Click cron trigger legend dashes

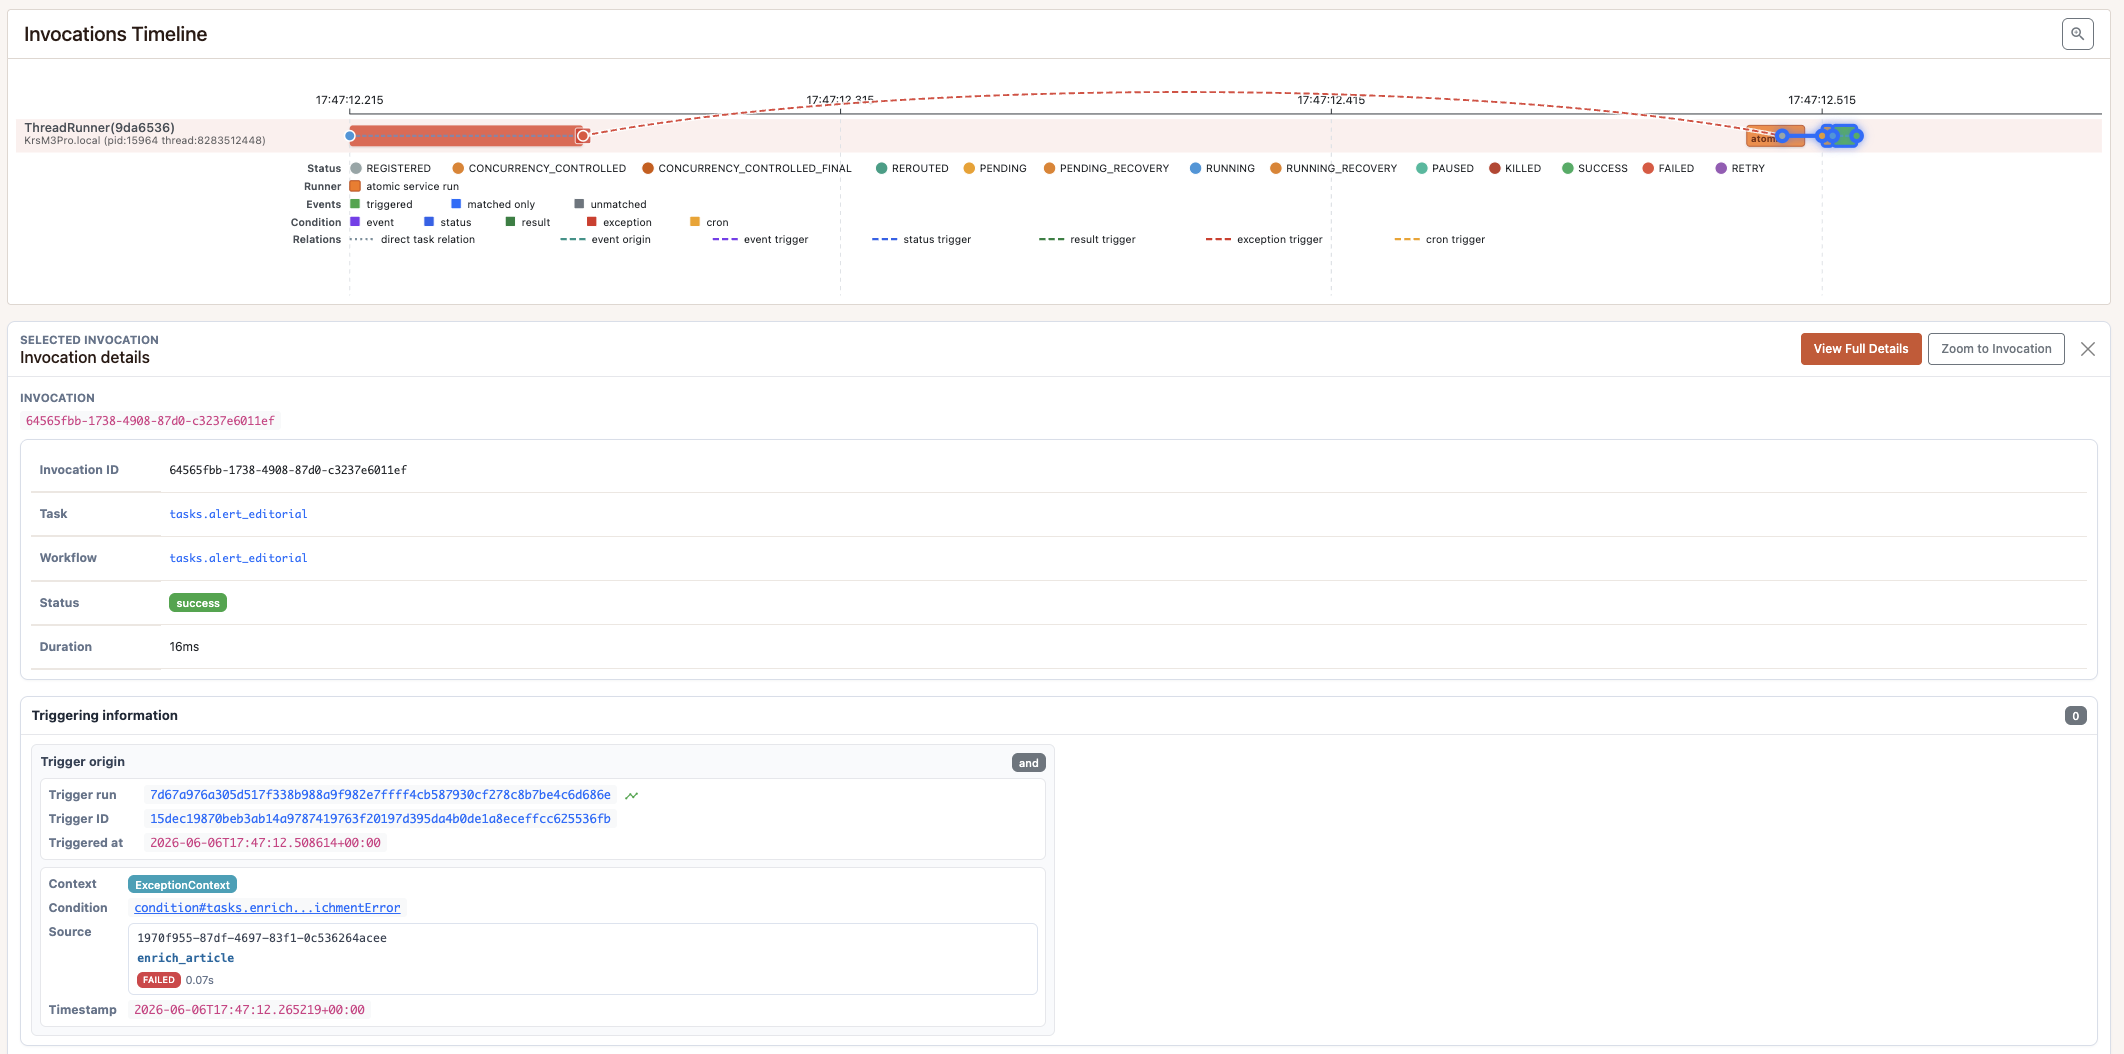point(1407,240)
